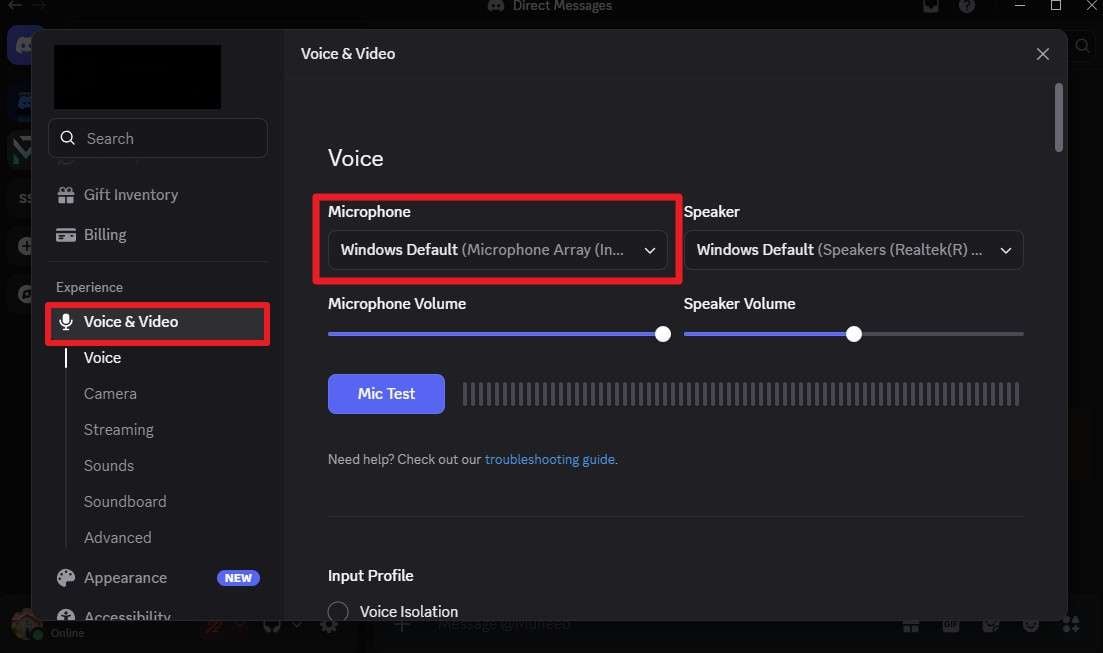The width and height of the screenshot is (1103, 653).
Task: Start the Mic Test
Action: coord(386,394)
